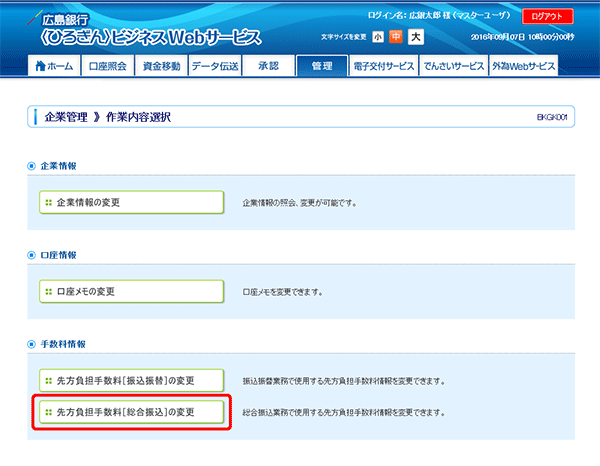Open the 口座照会 tab
The height and width of the screenshot is (466, 600).
pyautogui.click(x=108, y=66)
